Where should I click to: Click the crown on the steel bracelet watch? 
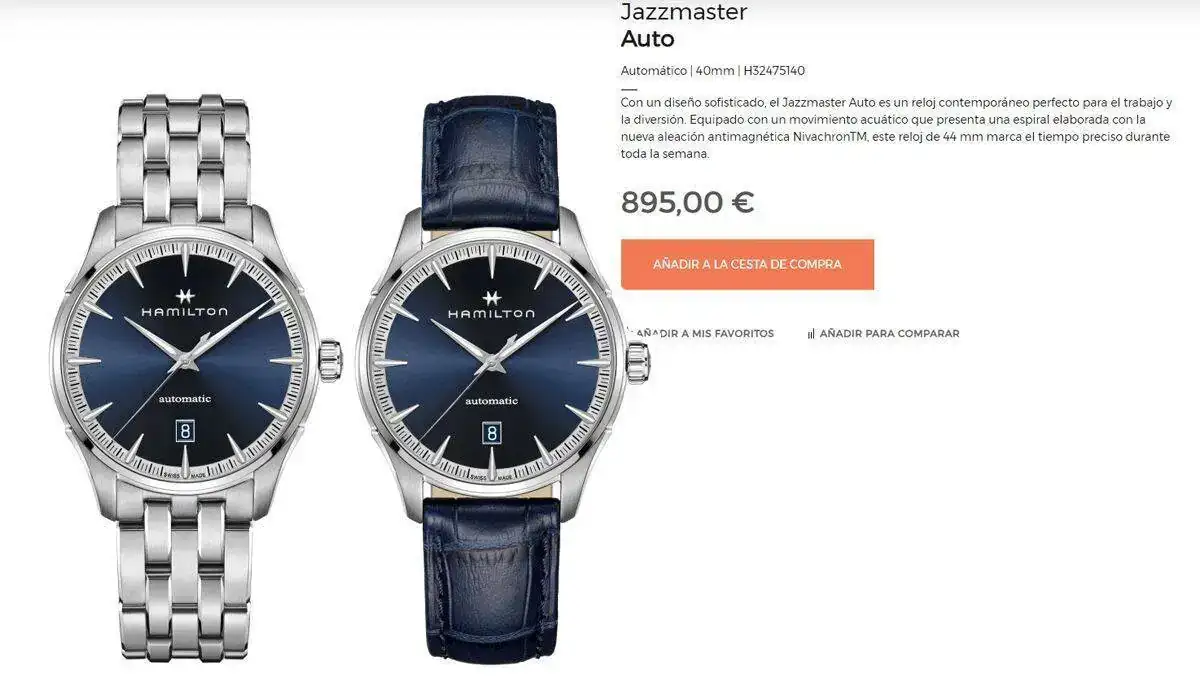pos(331,358)
